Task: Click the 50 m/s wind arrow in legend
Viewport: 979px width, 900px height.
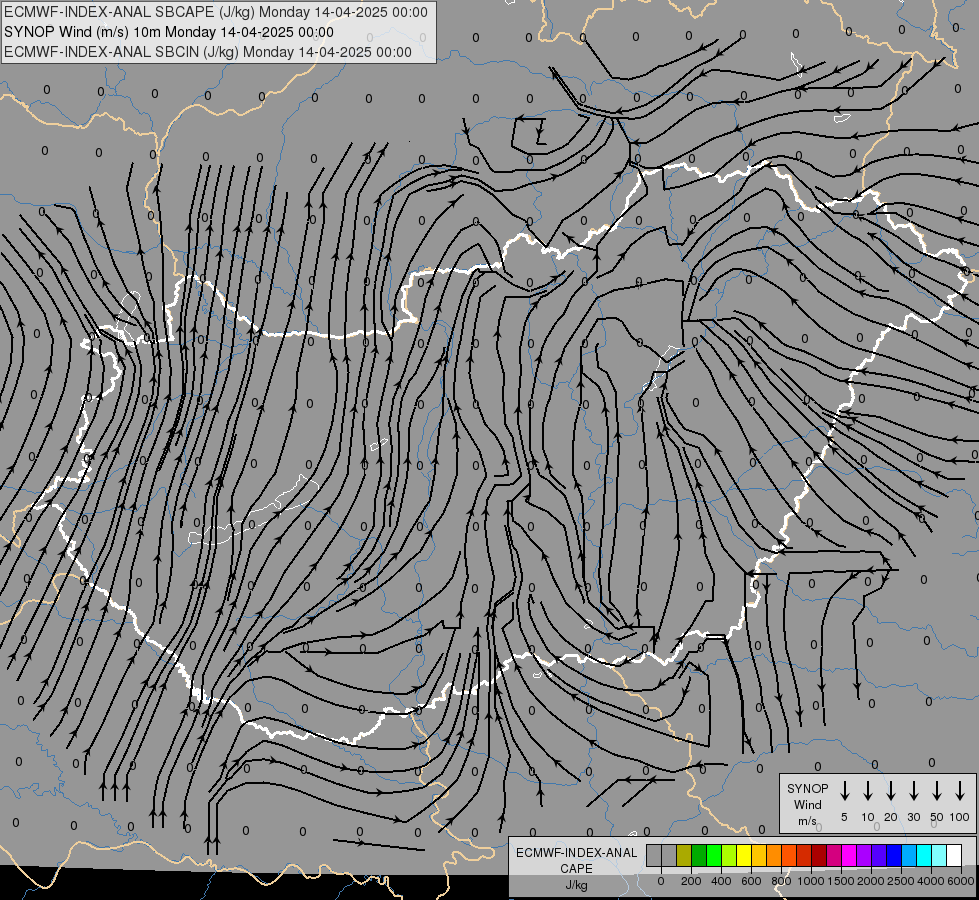Action: click(937, 791)
